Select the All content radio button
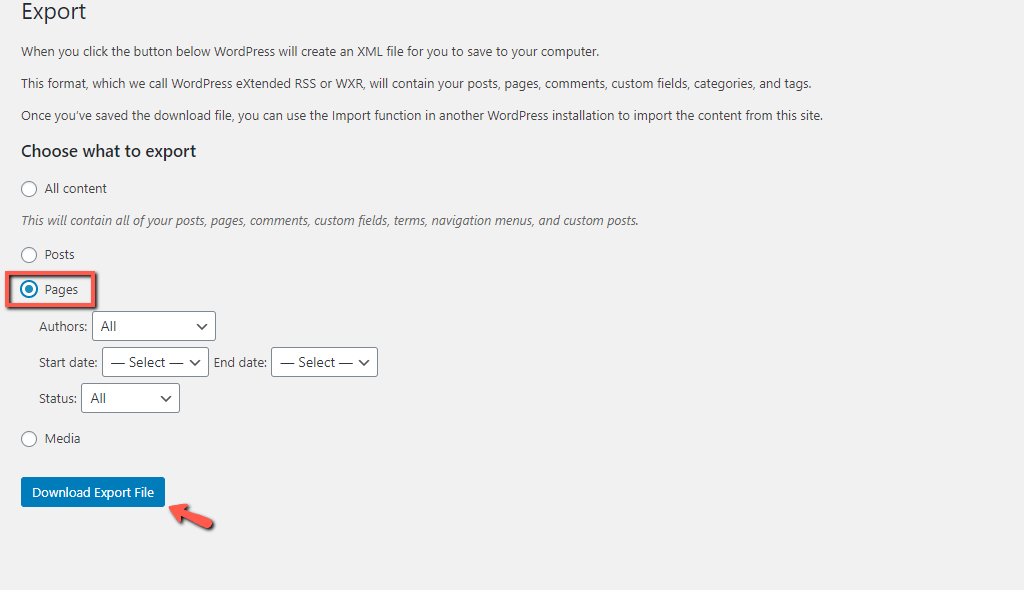1024x590 pixels. click(x=29, y=189)
